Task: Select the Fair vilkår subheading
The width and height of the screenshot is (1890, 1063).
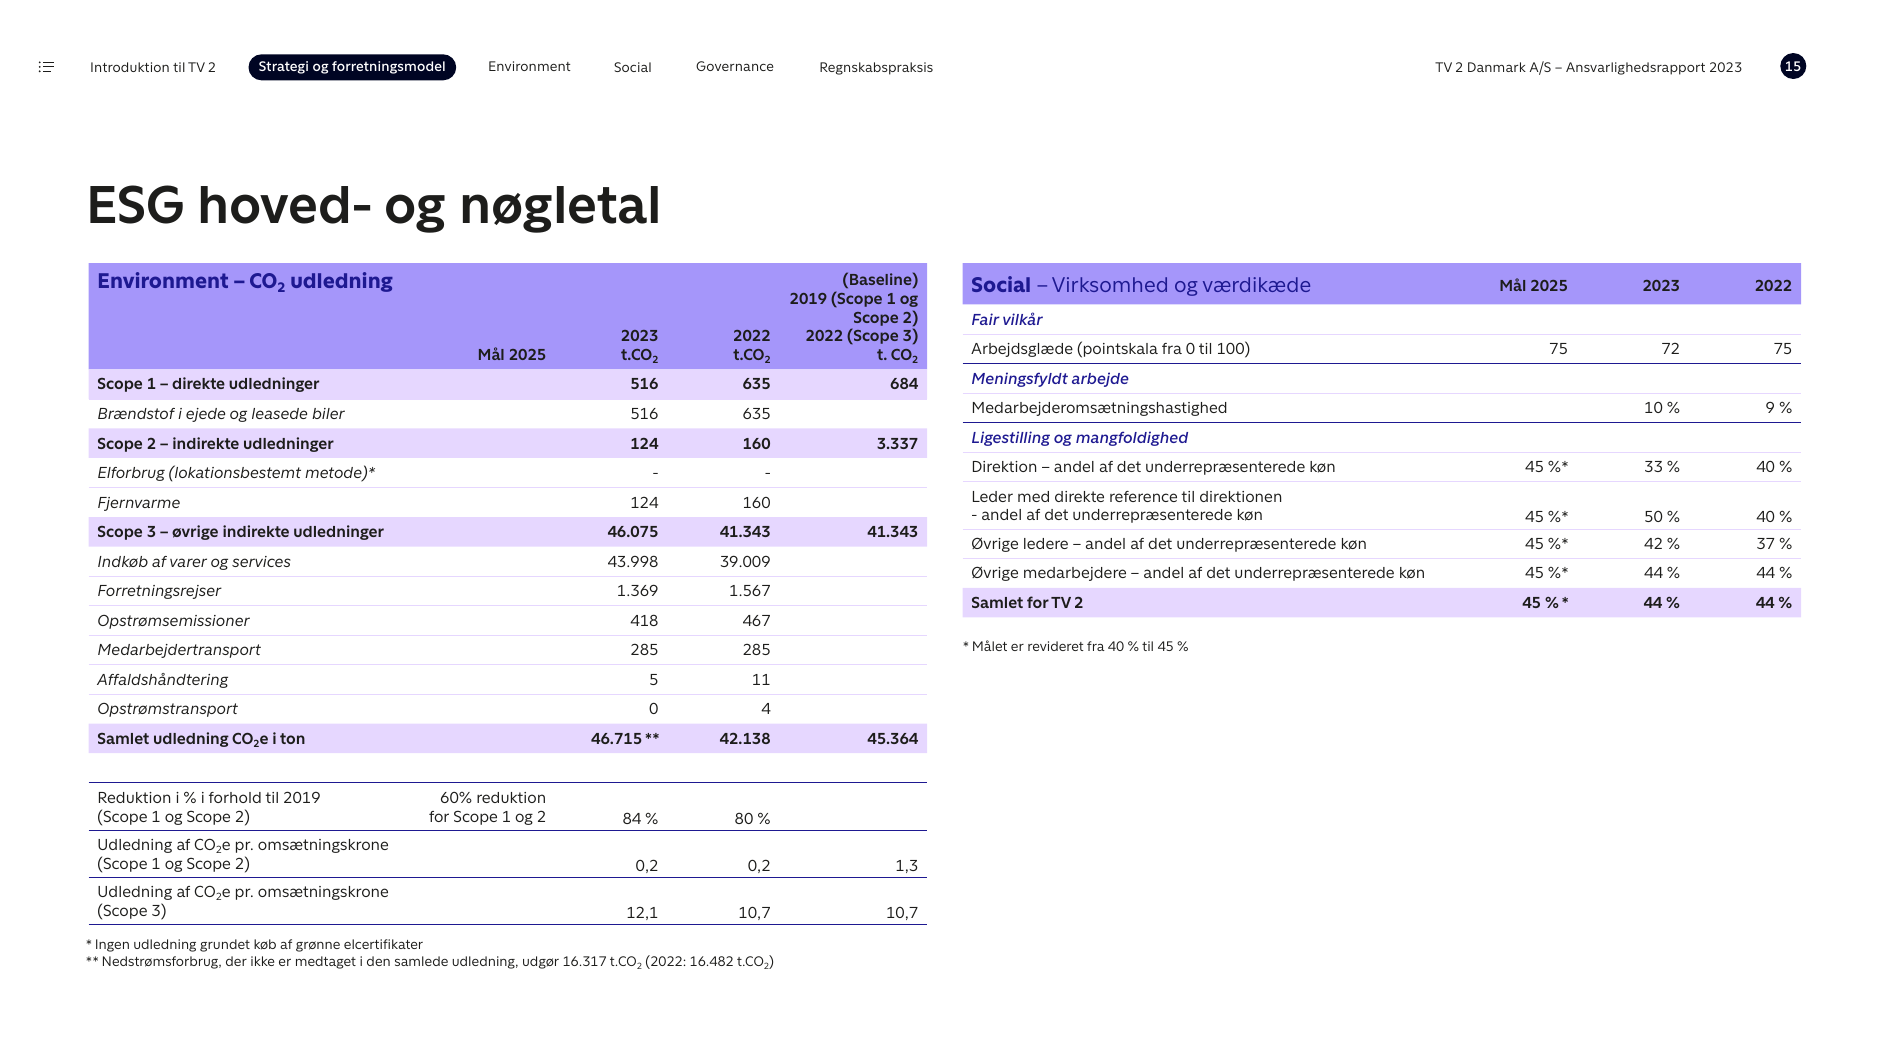Action: pos(1006,320)
